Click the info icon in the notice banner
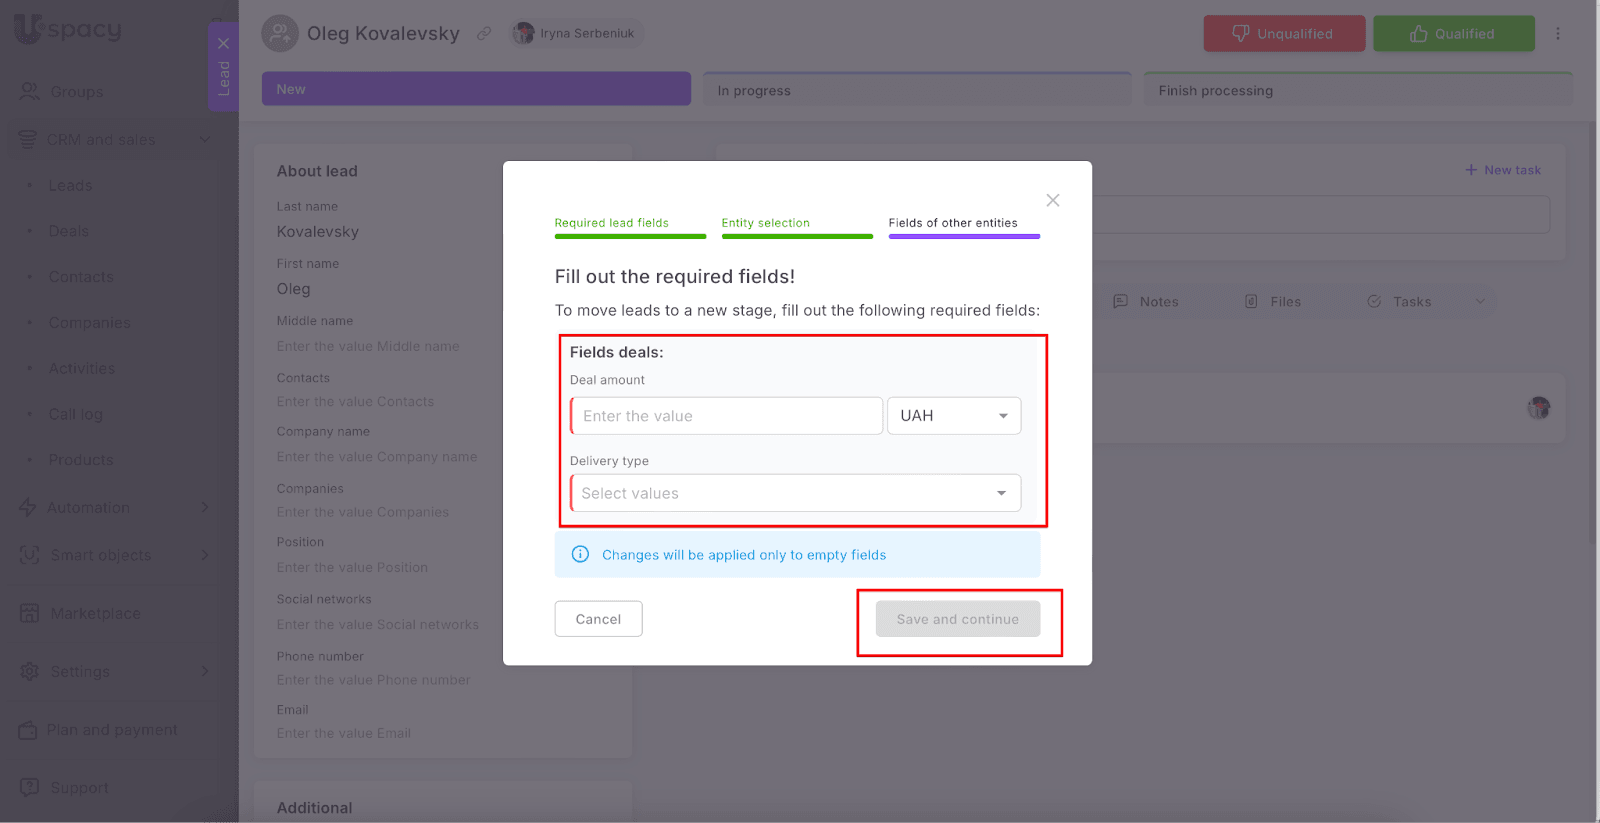Image resolution: width=1600 pixels, height=823 pixels. coord(580,554)
